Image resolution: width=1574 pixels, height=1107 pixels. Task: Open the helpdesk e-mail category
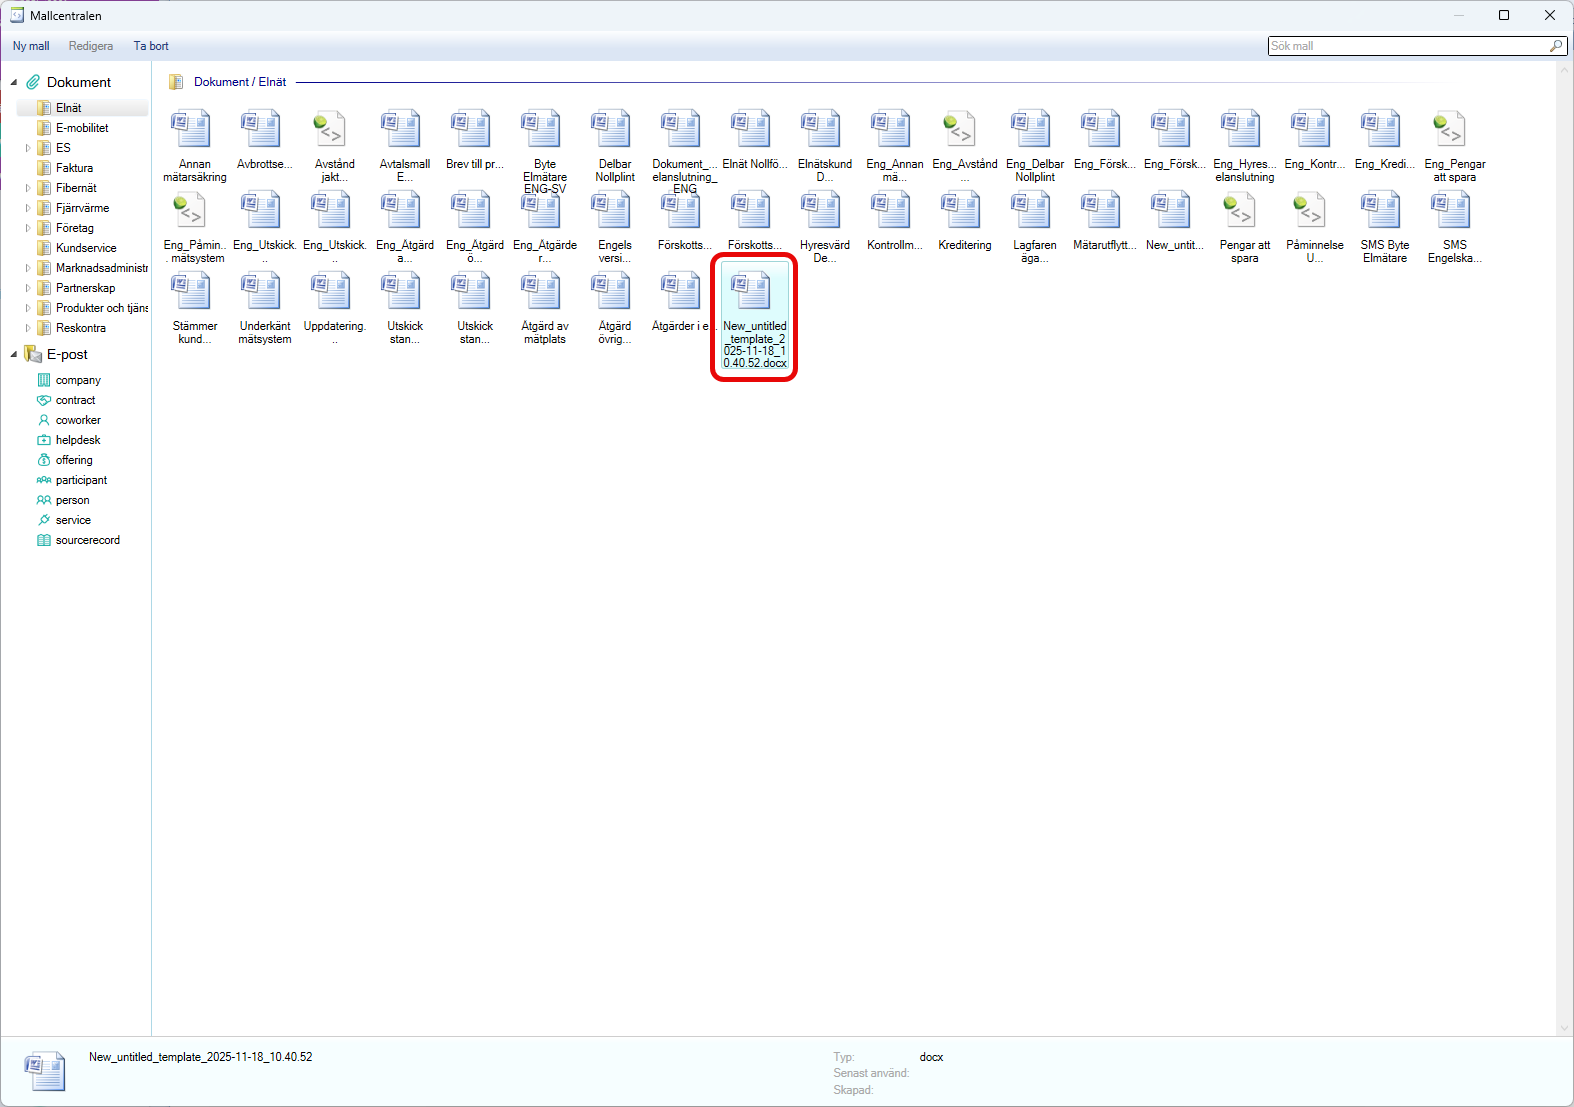pyautogui.click(x=78, y=440)
